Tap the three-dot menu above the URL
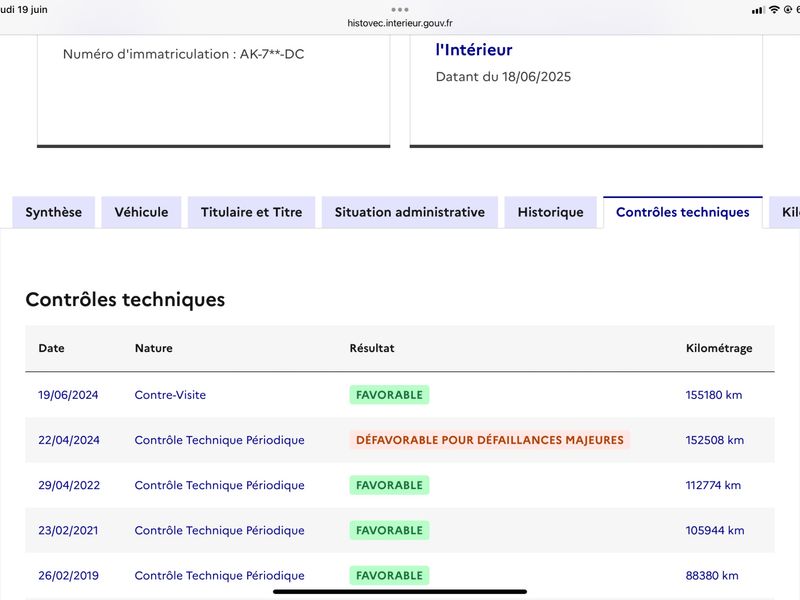Image resolution: width=800 pixels, height=600 pixels. tap(399, 9)
